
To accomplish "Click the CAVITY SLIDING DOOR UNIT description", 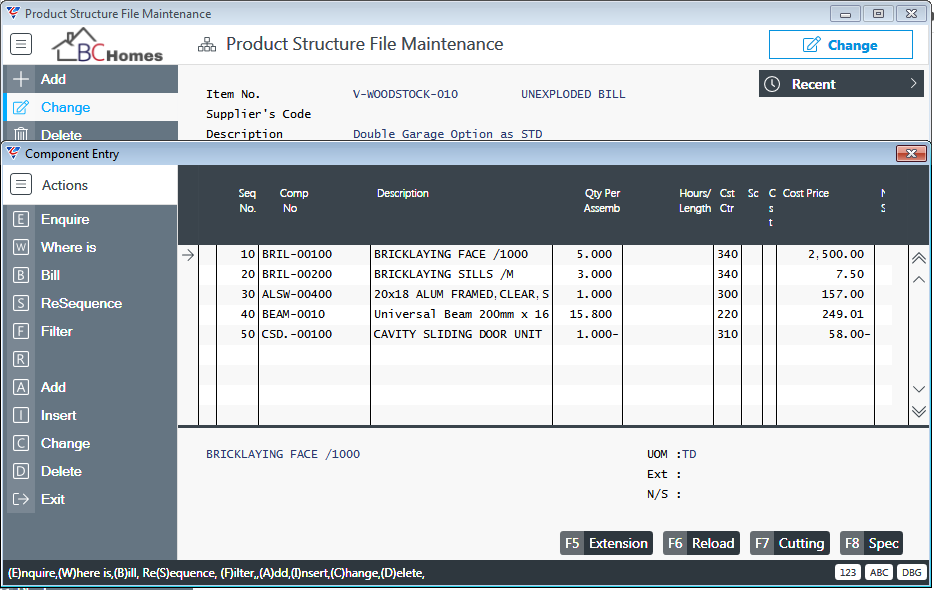I will (457, 334).
